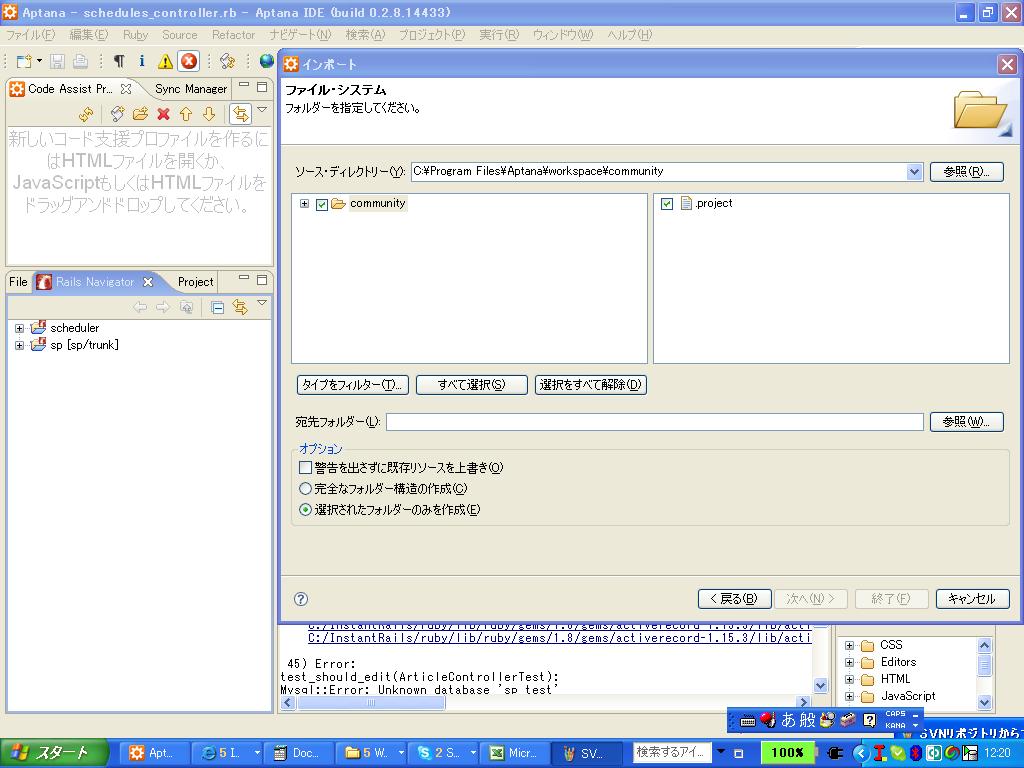Click the destination folder 参照(W) browse button
Screen dimensions: 1024x768
click(967, 422)
